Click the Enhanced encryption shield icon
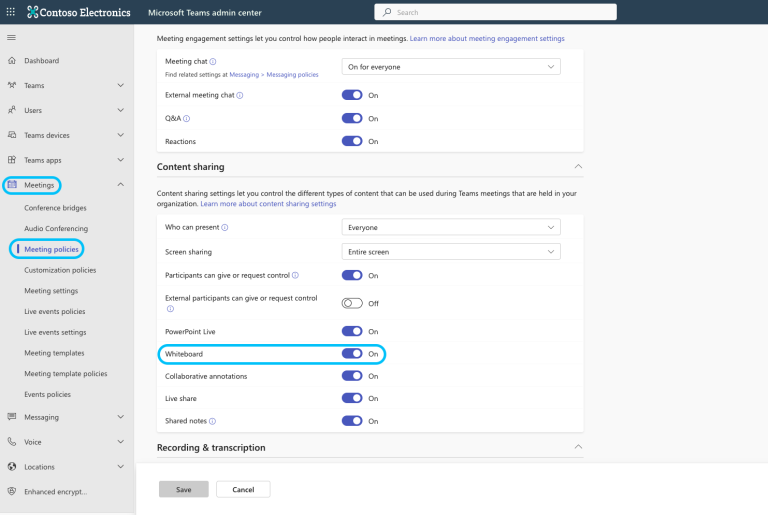 pyautogui.click(x=12, y=491)
